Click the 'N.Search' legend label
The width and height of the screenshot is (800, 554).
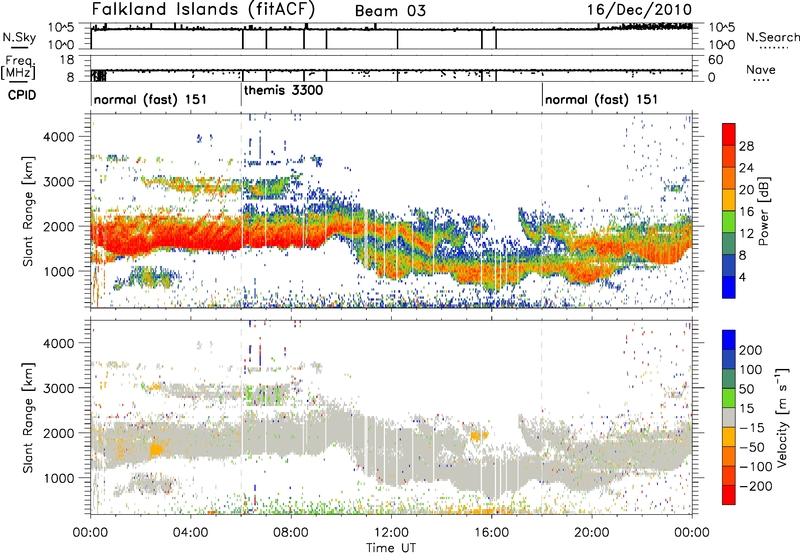[x=772, y=37]
